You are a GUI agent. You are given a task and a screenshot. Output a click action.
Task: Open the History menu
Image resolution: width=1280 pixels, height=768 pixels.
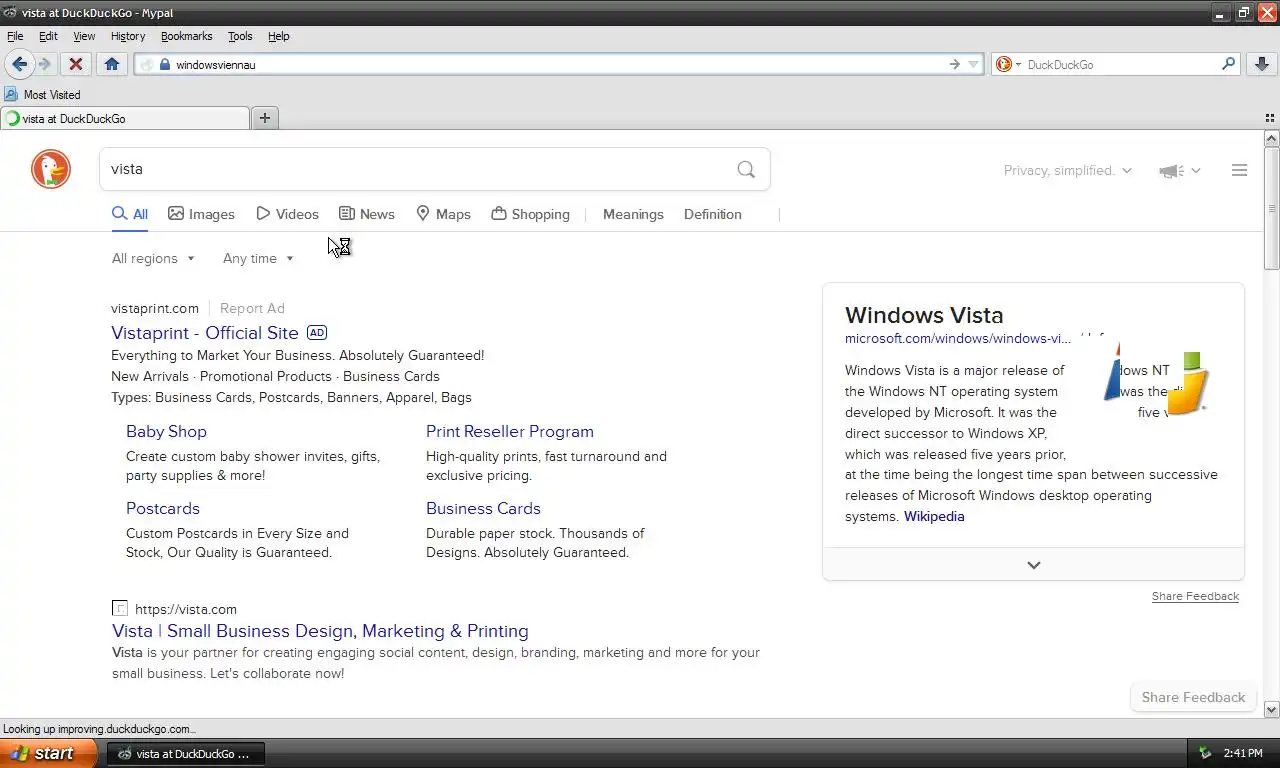click(x=128, y=36)
